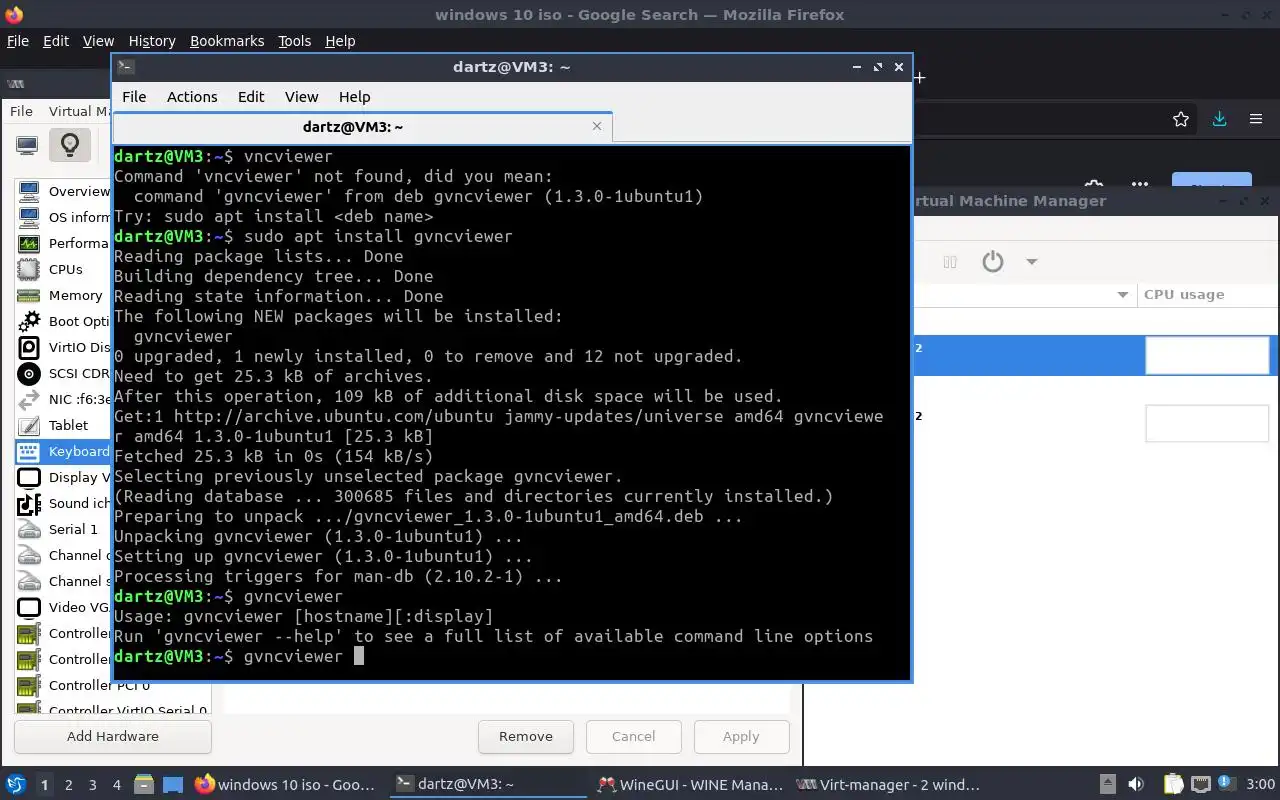Select VirtIO Disk in the hardware list
This screenshot has width=1280, height=800.
62,347
